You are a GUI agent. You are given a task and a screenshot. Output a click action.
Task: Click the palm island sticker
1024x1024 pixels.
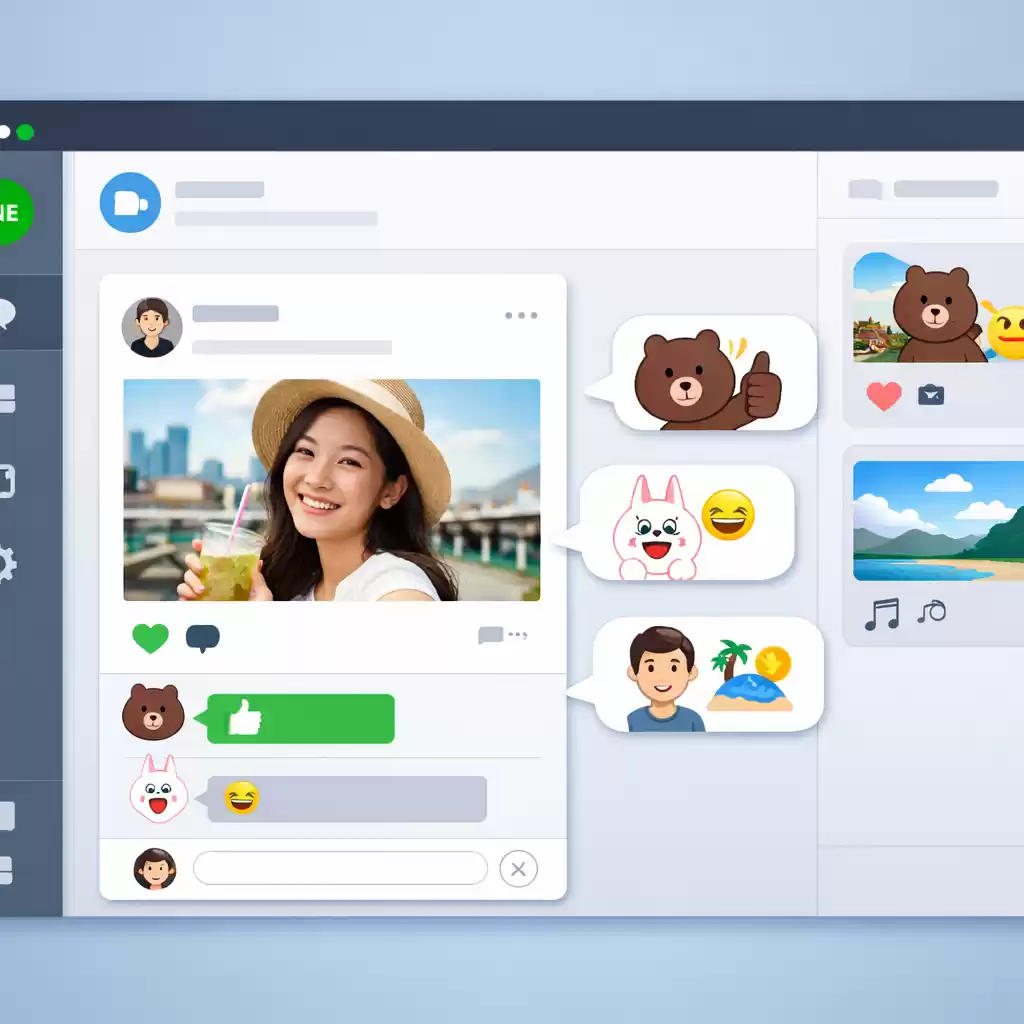coord(751,676)
